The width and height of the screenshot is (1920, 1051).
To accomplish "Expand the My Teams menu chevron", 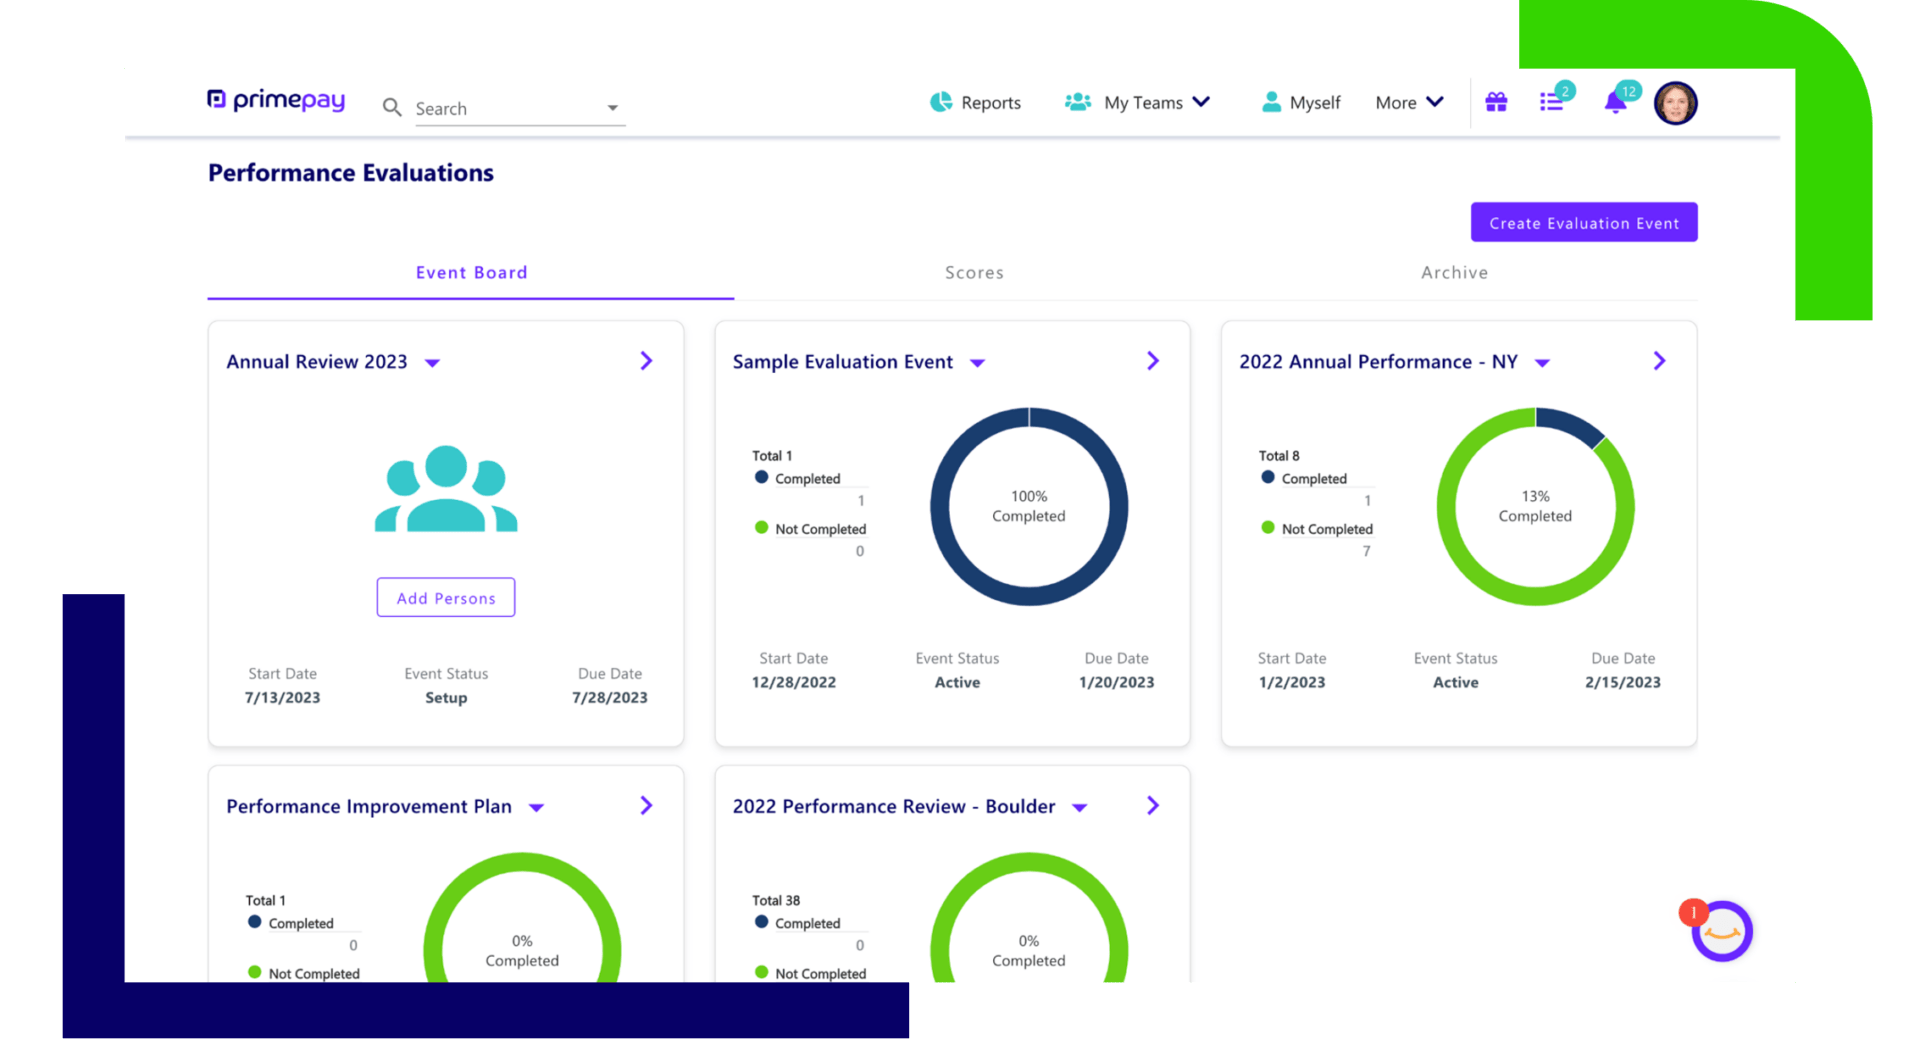I will (1202, 102).
